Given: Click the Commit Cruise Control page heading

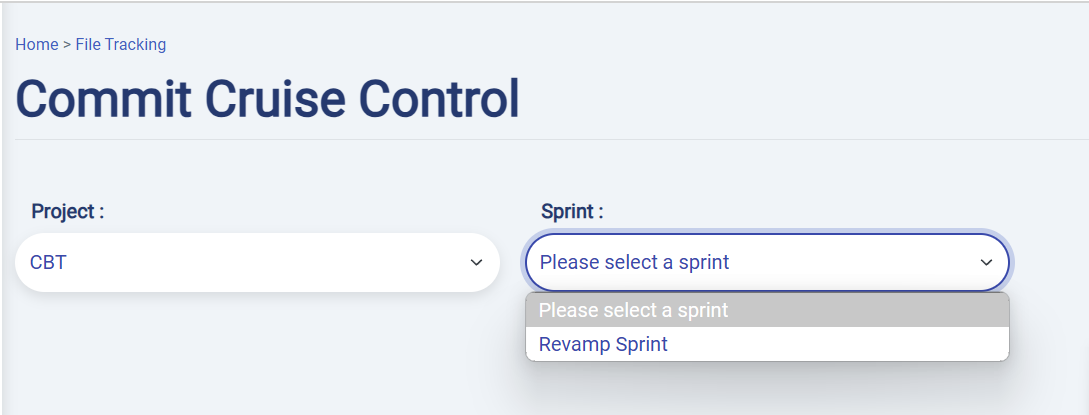Looking at the screenshot, I should [267, 98].
